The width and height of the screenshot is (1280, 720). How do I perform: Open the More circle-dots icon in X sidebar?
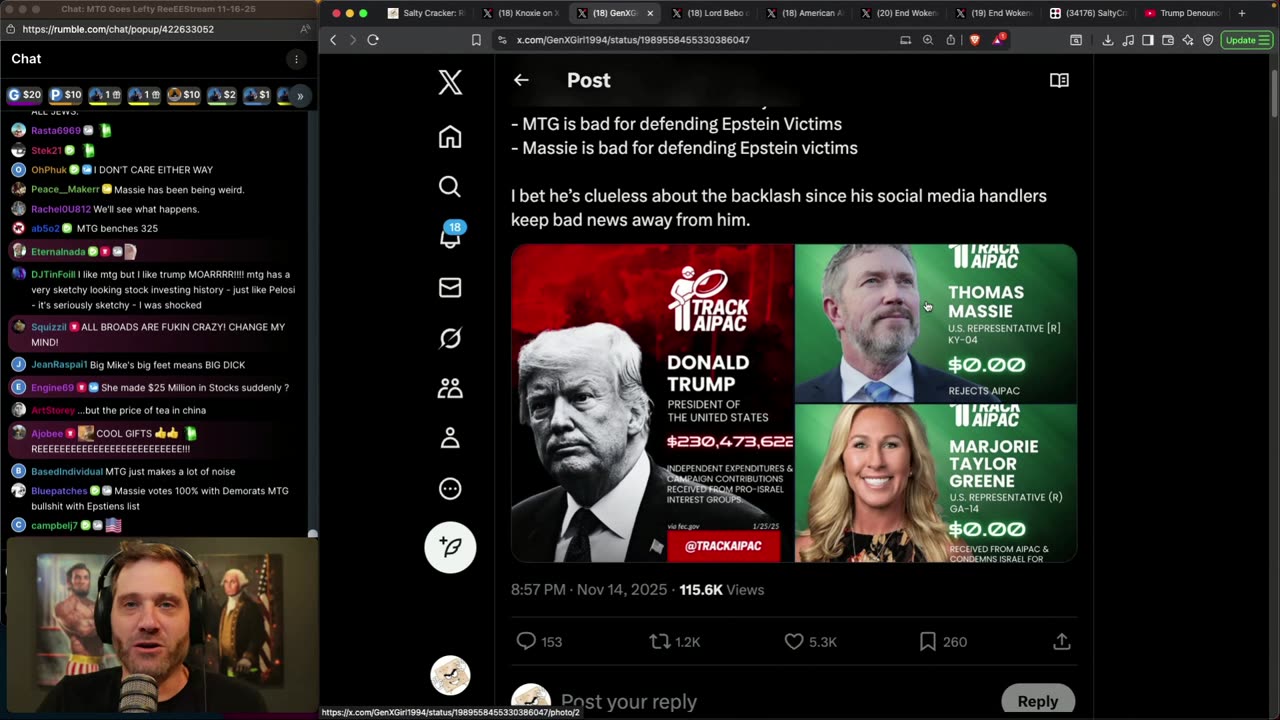(450, 488)
